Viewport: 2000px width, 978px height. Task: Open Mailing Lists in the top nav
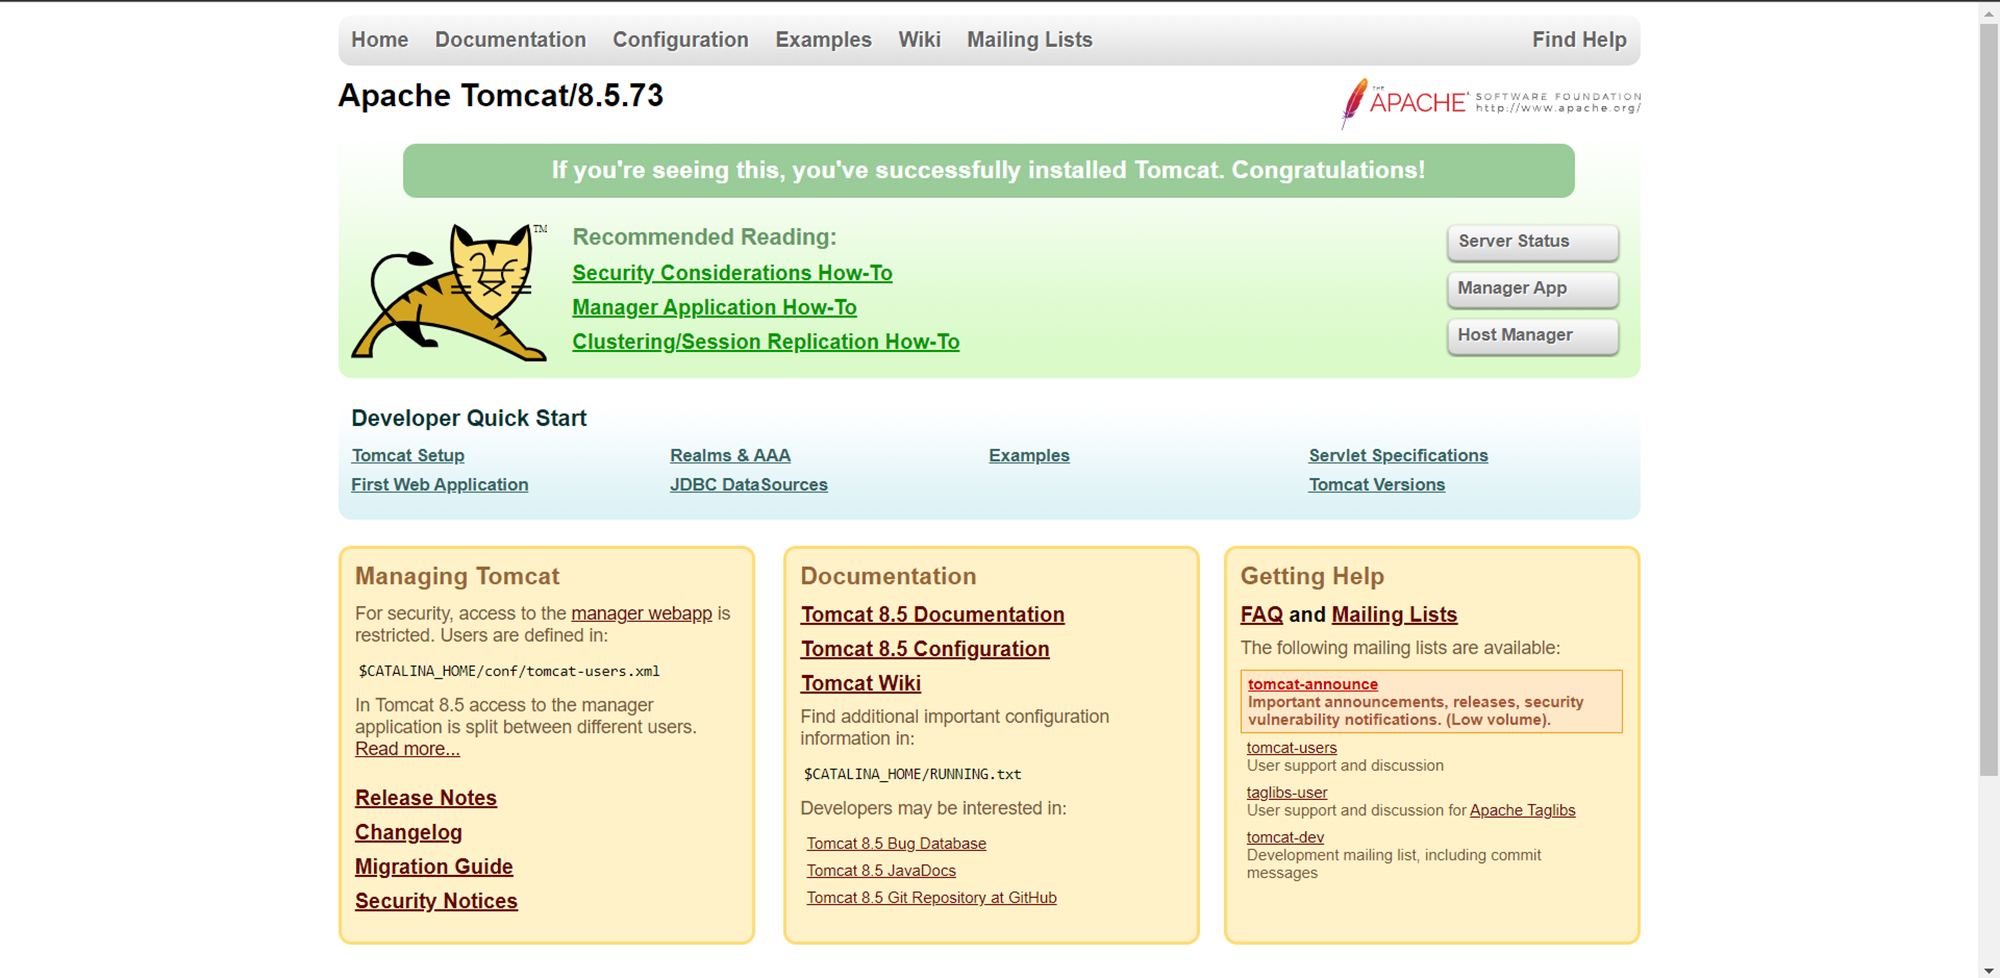click(1029, 40)
